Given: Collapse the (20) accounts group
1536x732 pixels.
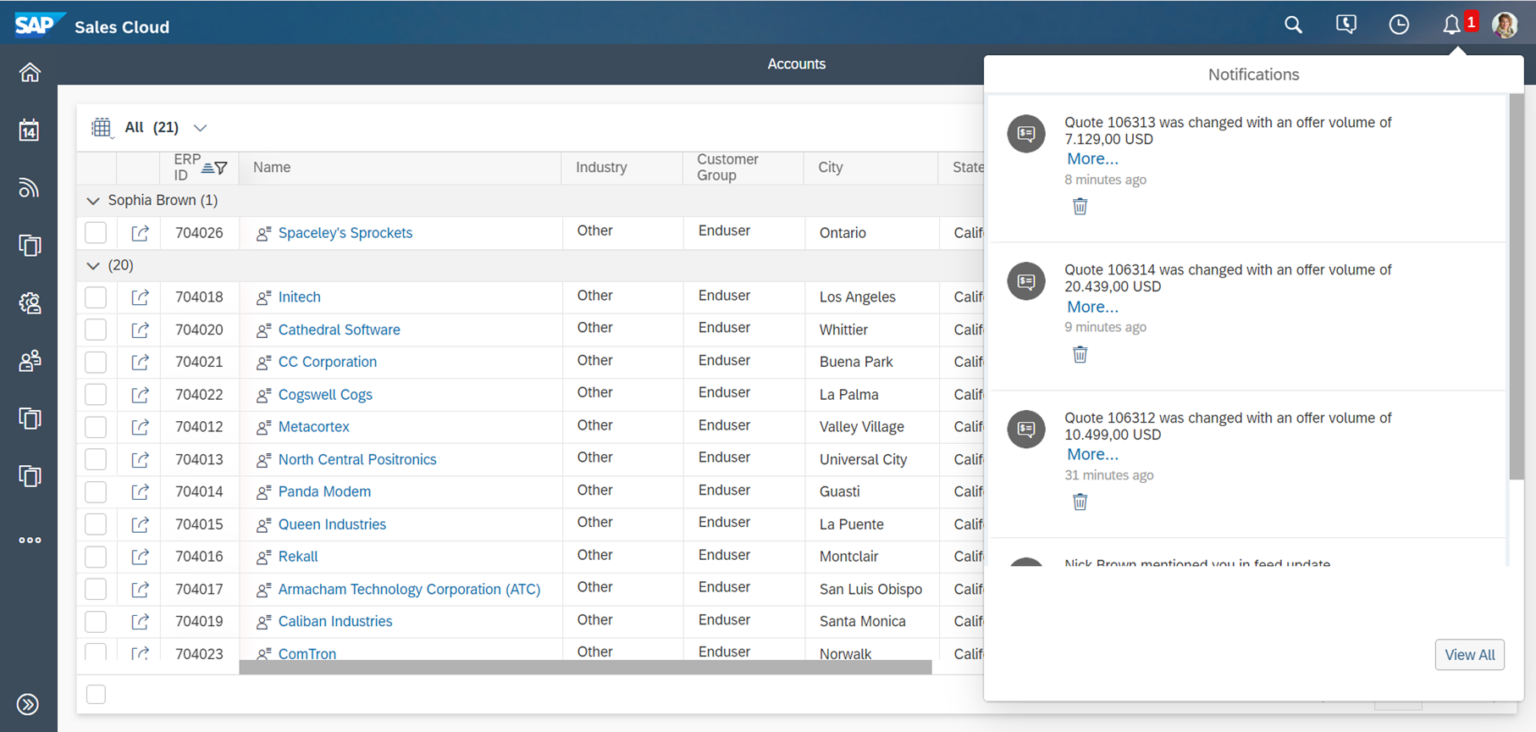Looking at the screenshot, I should pyautogui.click(x=93, y=265).
